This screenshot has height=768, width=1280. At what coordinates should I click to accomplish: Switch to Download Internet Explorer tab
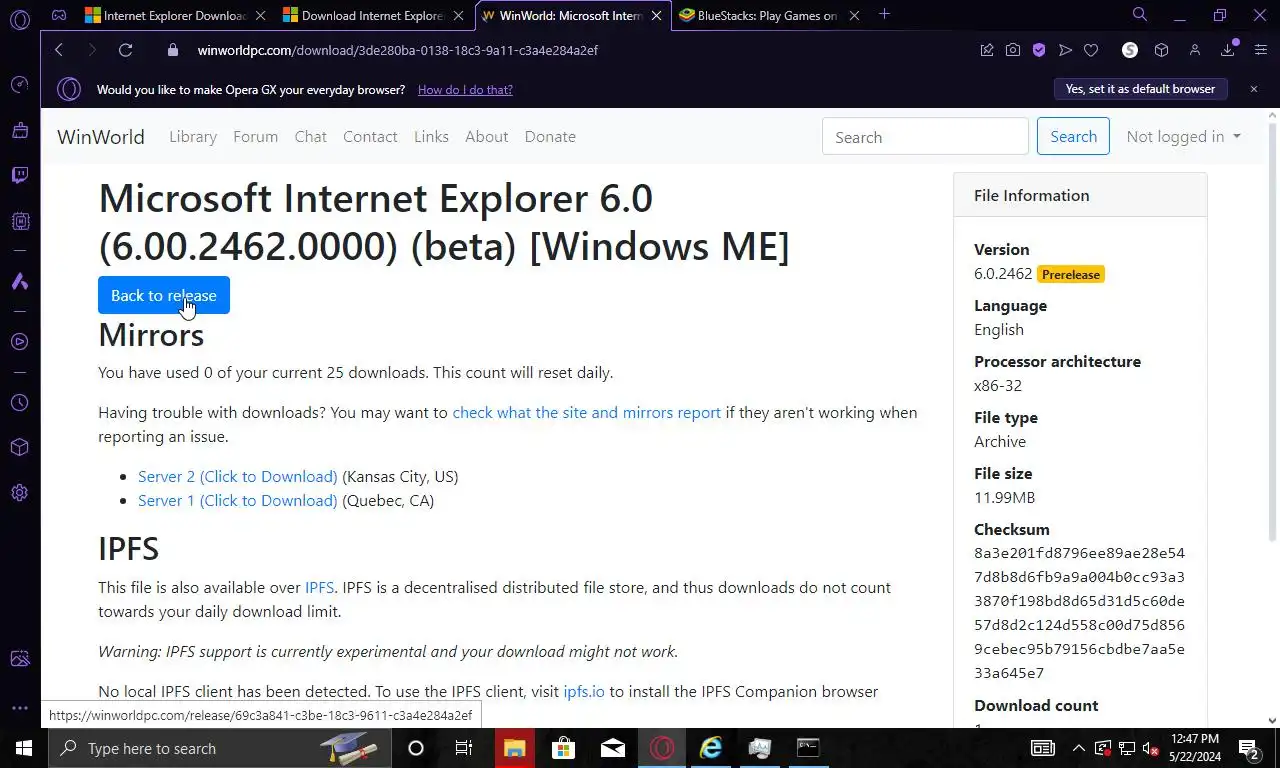tap(373, 15)
